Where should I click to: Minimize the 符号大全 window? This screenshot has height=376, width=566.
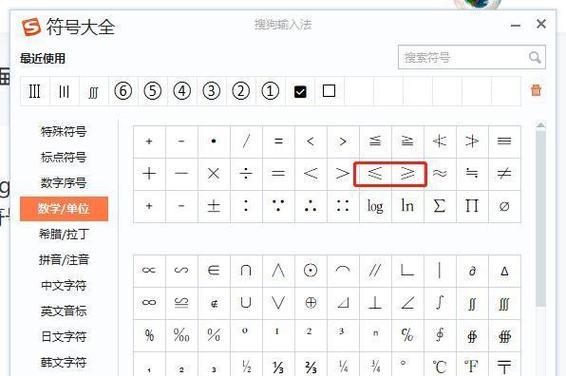[516, 25]
